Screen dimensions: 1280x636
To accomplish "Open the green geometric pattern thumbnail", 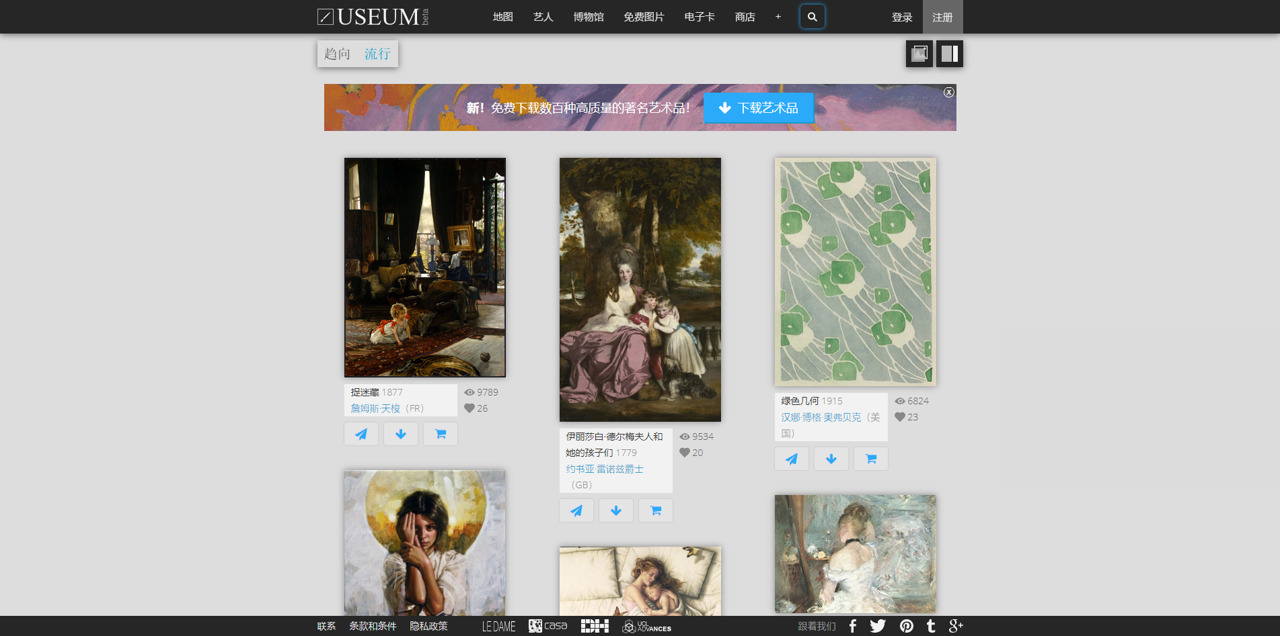I will [855, 272].
